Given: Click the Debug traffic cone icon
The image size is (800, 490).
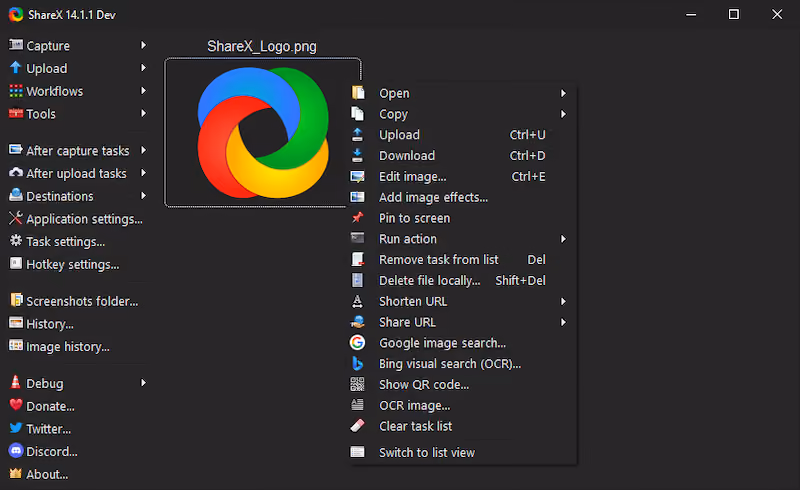Looking at the screenshot, I should click(x=16, y=382).
